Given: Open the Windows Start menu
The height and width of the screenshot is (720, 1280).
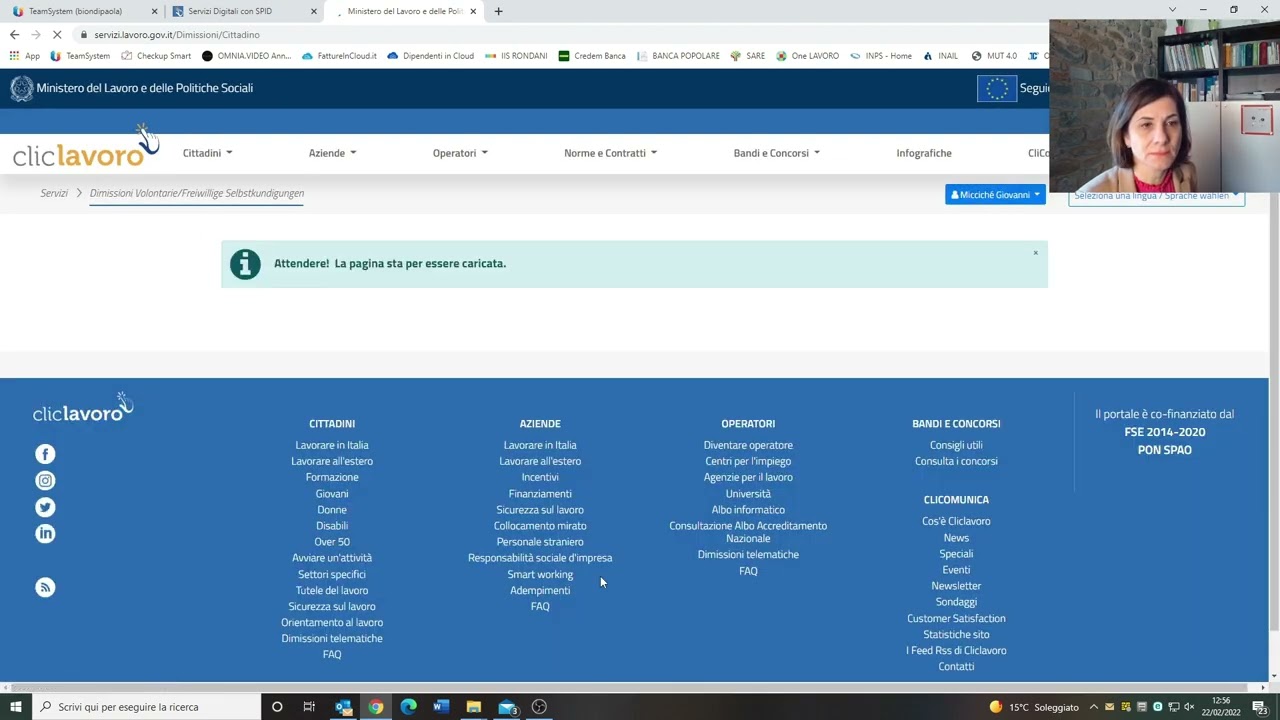Looking at the screenshot, I should pyautogui.click(x=15, y=707).
